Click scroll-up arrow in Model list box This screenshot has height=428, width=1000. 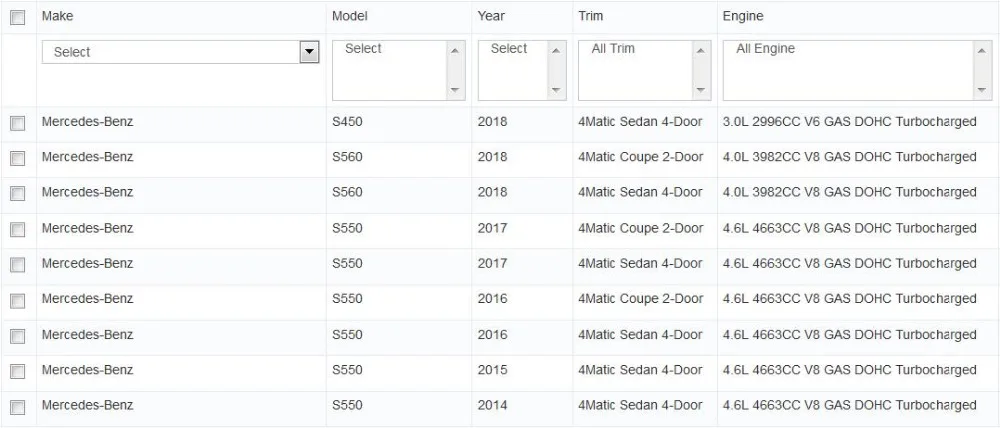(x=455, y=51)
